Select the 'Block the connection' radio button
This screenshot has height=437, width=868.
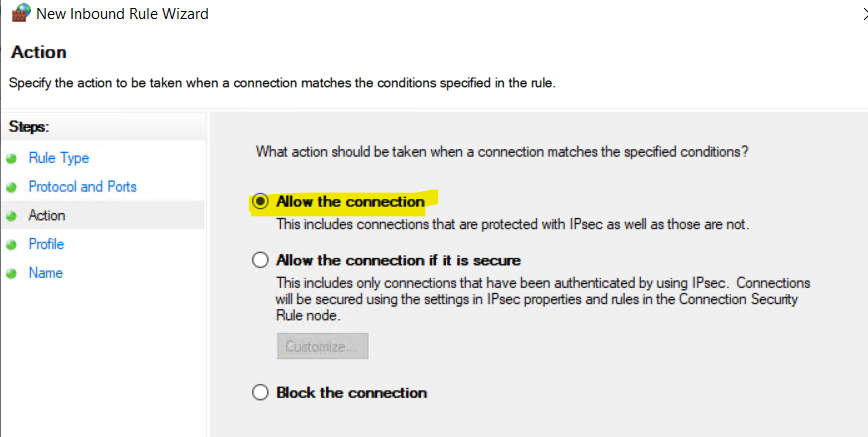tap(260, 393)
